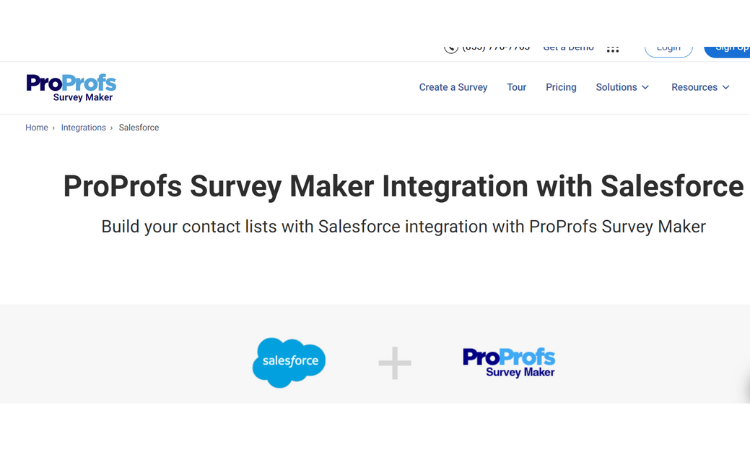This screenshot has width=750, height=450.
Task: Open the Tour page
Action: [517, 88]
